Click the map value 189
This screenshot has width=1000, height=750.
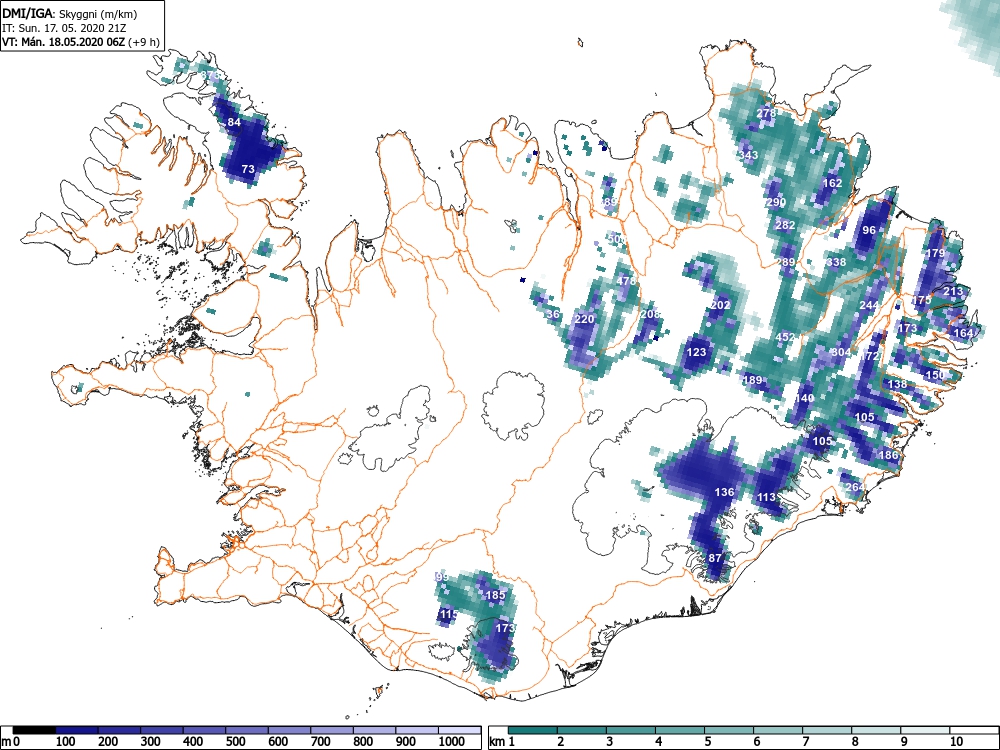[x=753, y=380]
